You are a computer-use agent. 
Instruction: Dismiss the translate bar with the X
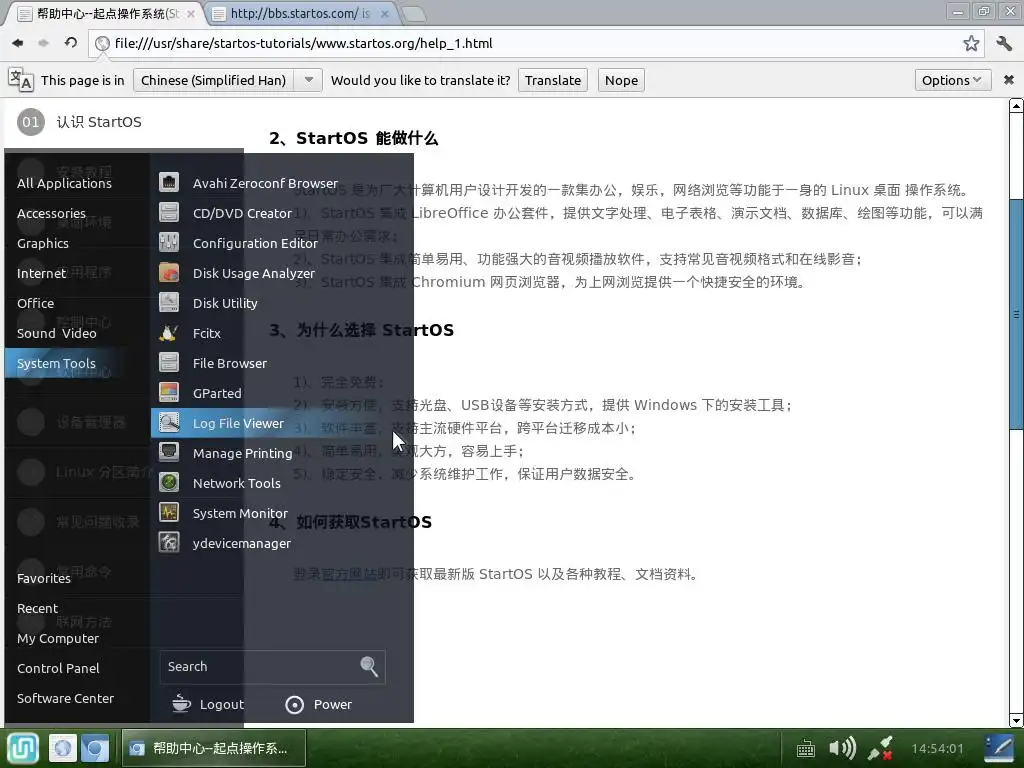pyautogui.click(x=1009, y=80)
